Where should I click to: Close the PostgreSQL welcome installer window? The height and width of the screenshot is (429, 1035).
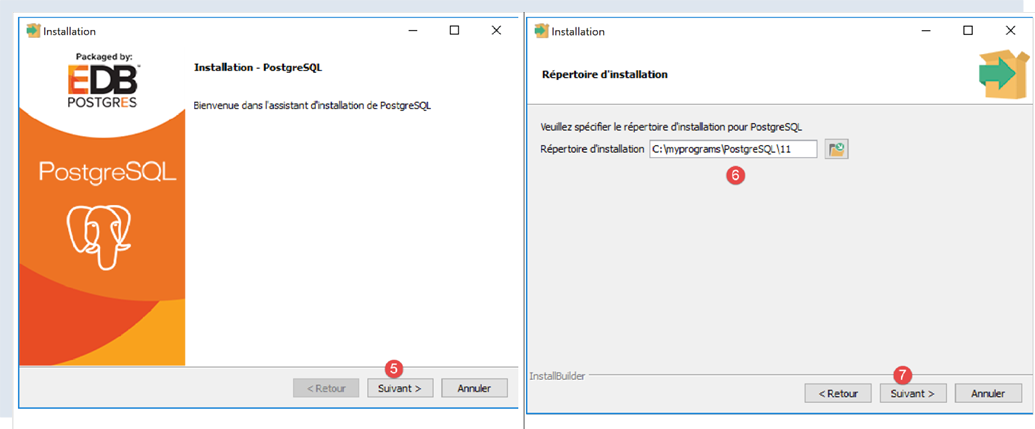(496, 31)
